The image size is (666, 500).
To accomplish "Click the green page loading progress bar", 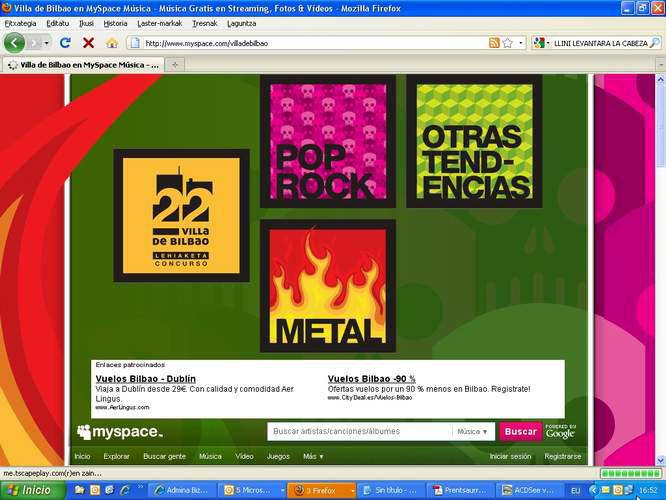I will coord(631,473).
